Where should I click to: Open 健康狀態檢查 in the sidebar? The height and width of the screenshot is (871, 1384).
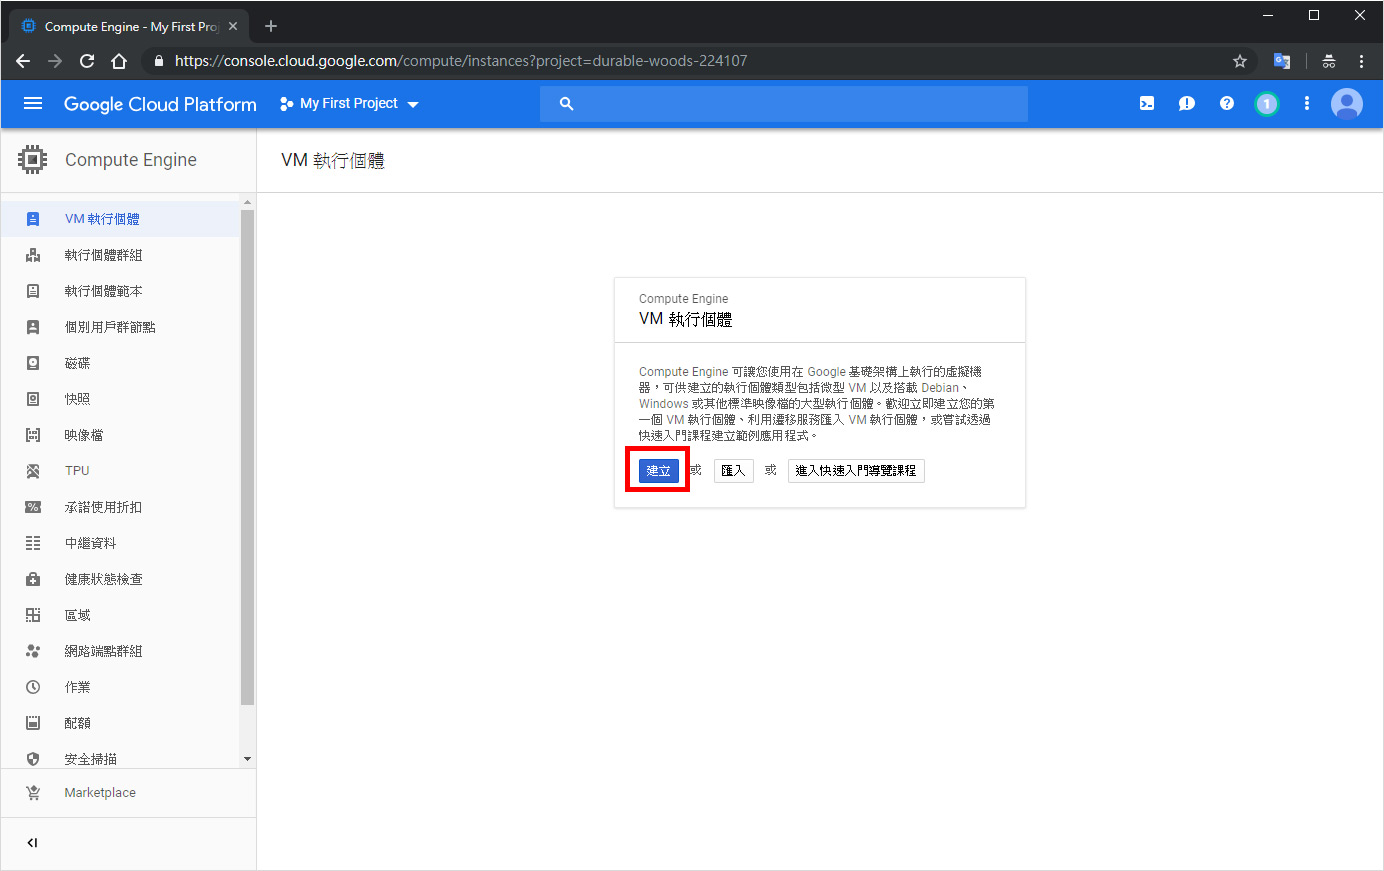(x=120, y=579)
